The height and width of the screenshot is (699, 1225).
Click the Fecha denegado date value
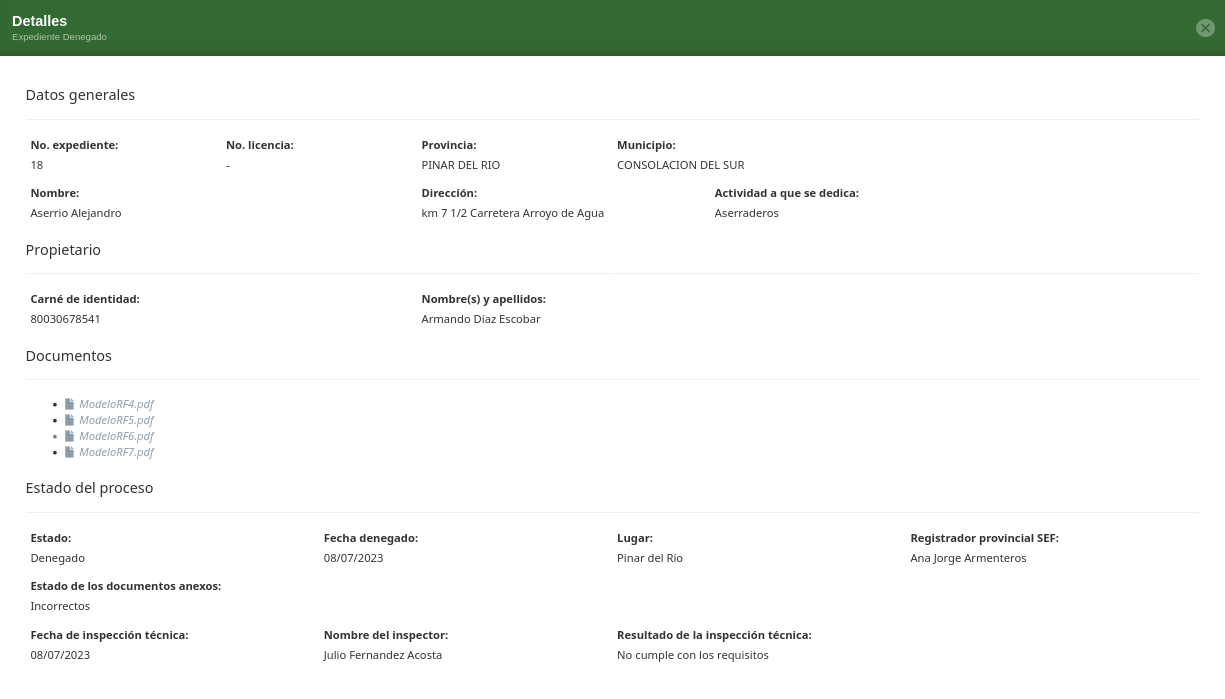point(353,558)
